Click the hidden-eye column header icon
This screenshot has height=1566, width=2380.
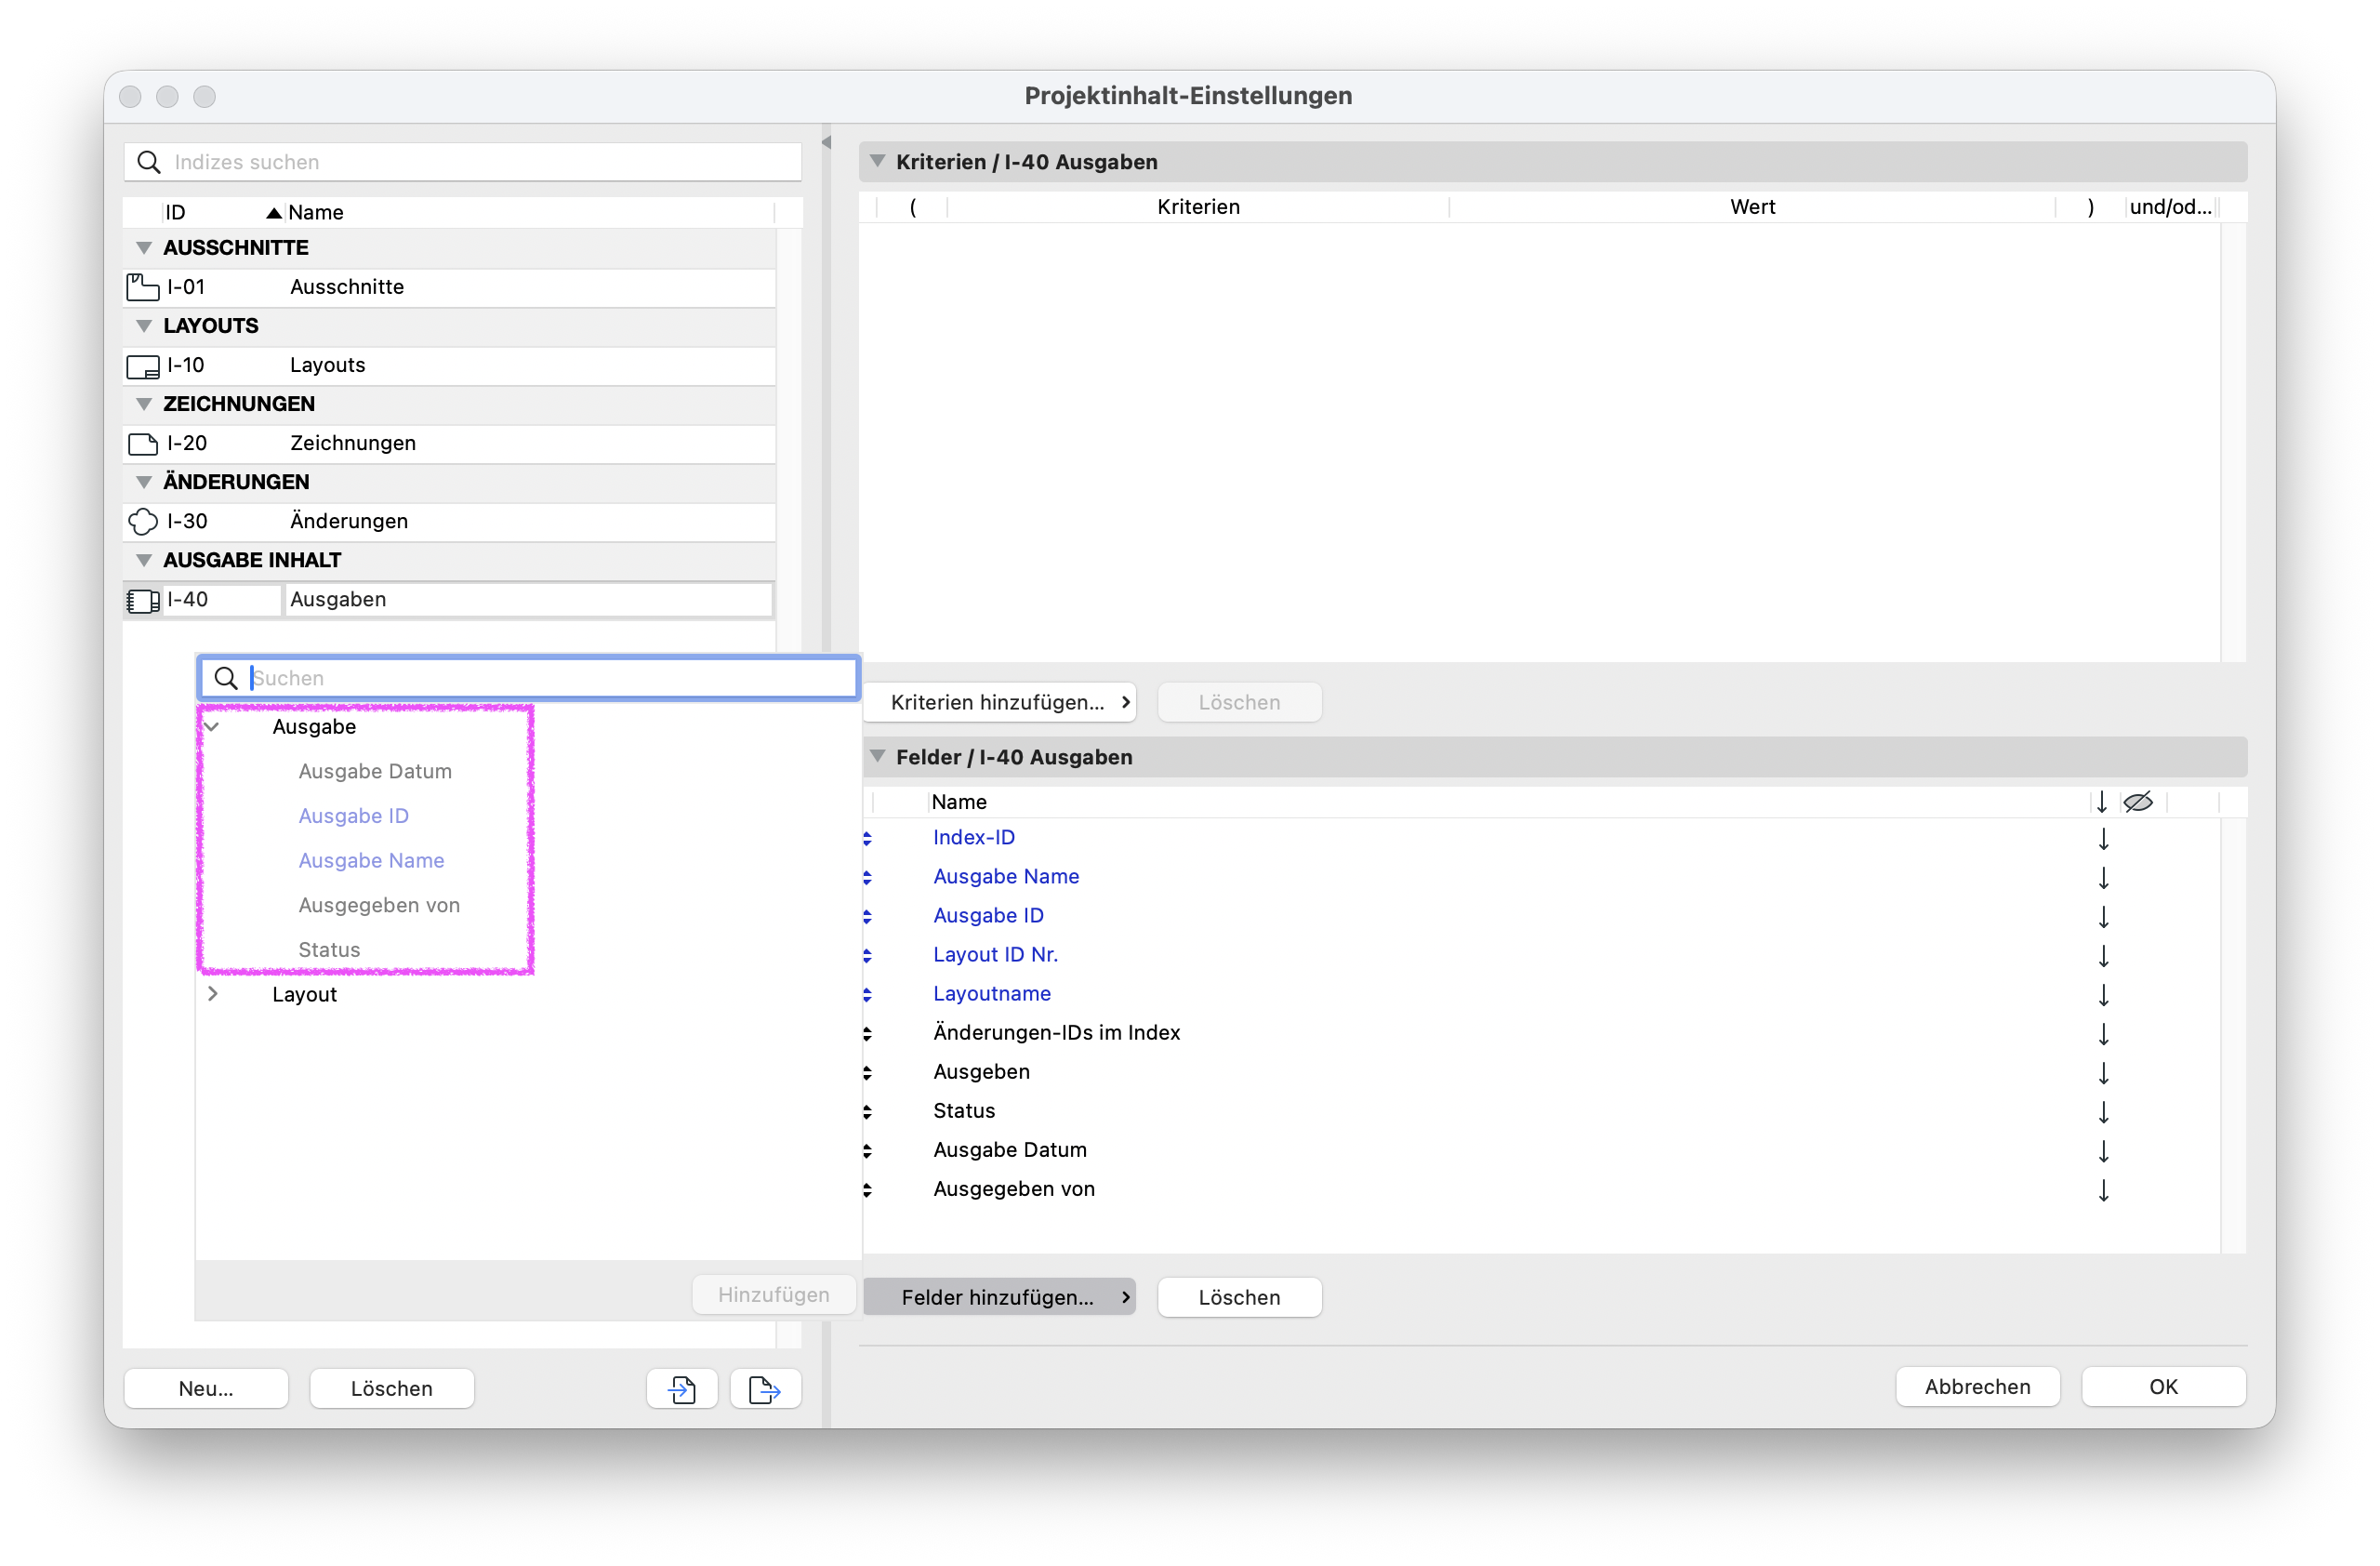[x=2137, y=802]
